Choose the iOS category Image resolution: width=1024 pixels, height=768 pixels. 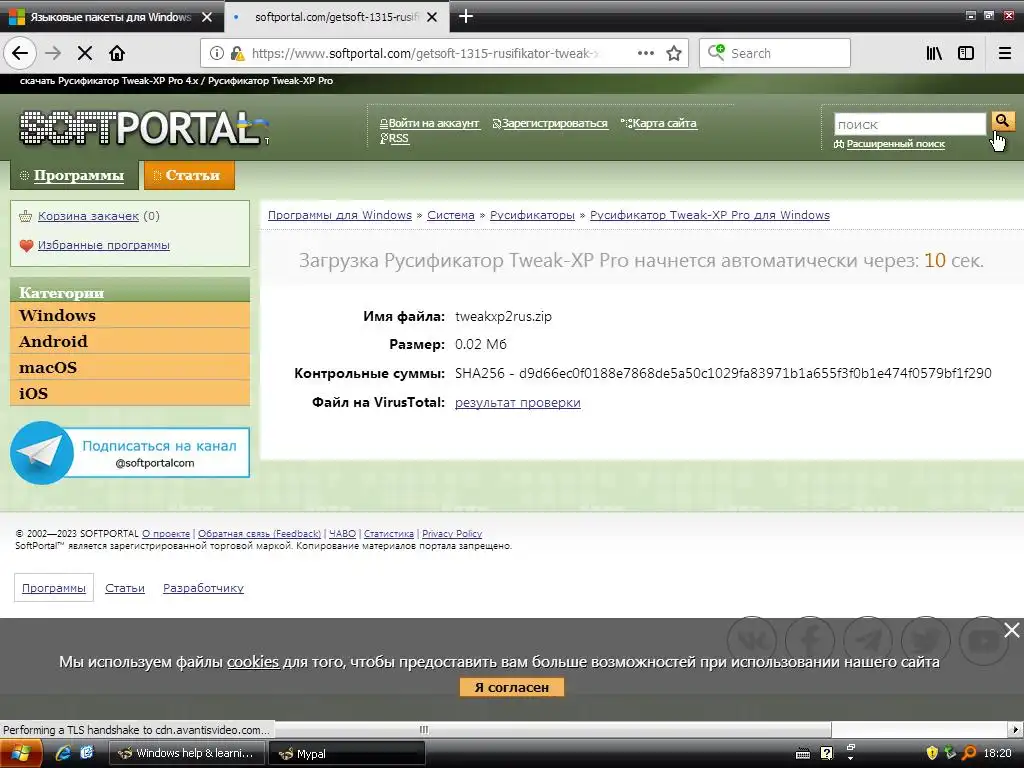coord(130,393)
